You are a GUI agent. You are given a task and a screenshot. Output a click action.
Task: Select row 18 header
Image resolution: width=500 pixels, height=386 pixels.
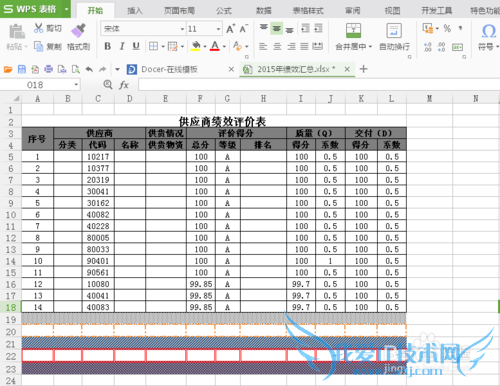[x=11, y=307]
